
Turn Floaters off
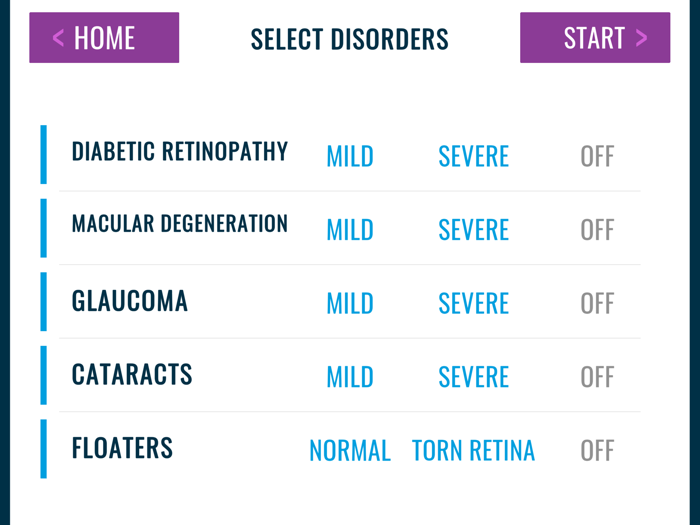597,451
